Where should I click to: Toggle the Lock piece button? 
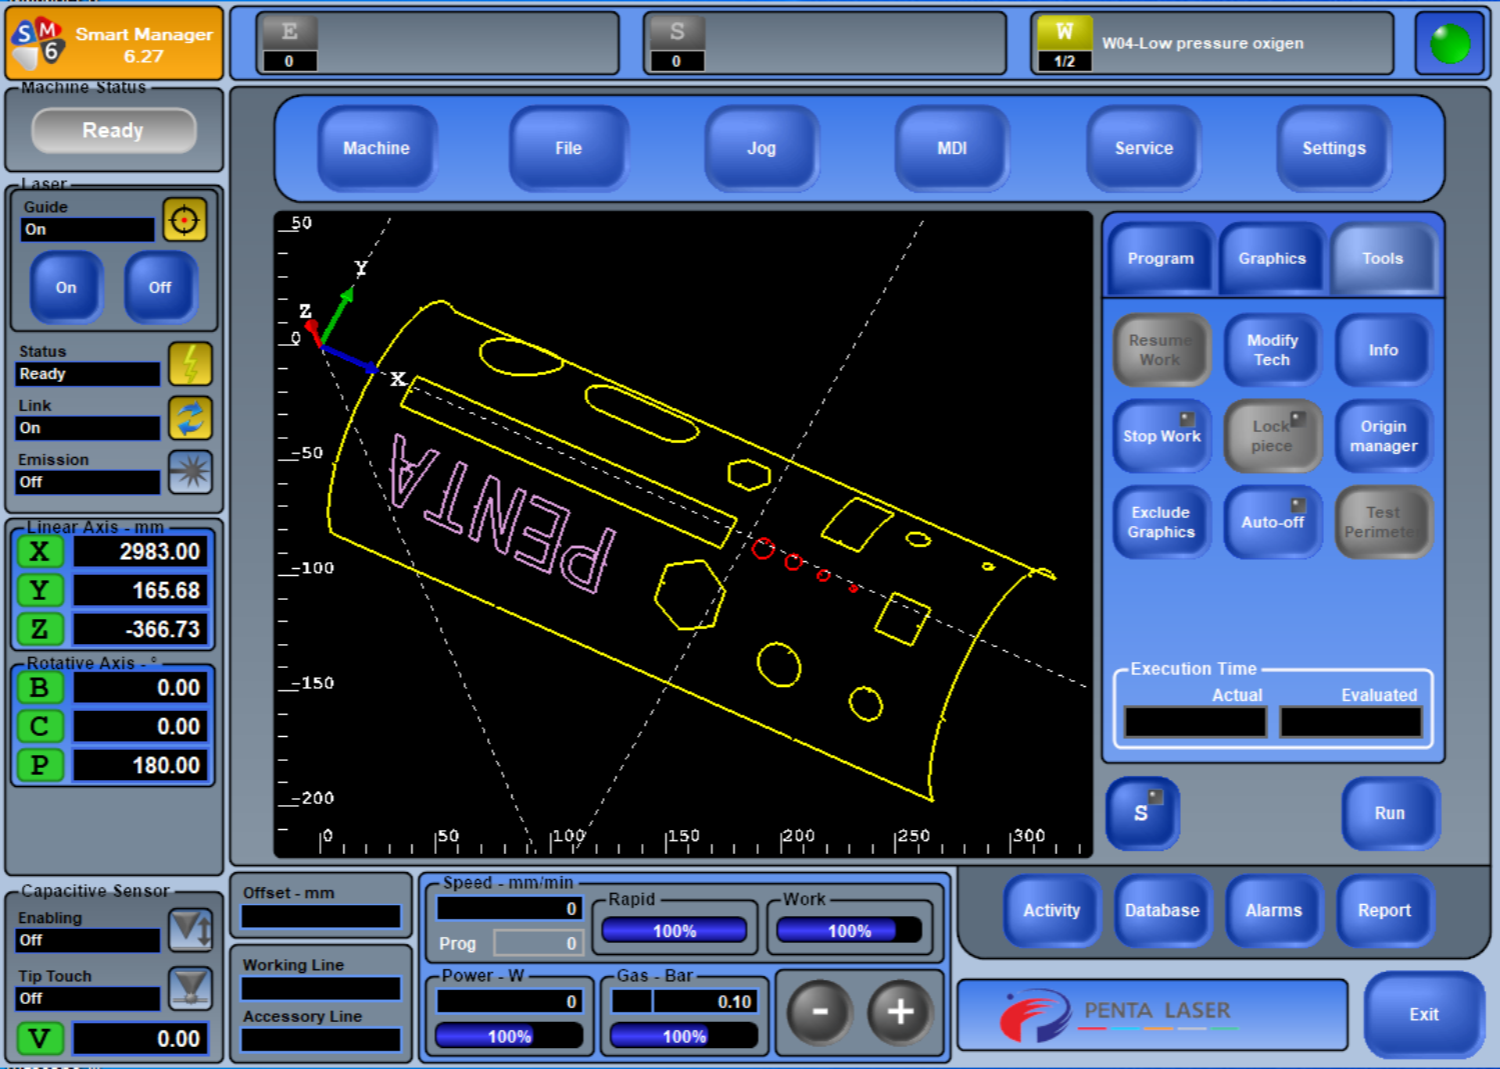point(1272,436)
